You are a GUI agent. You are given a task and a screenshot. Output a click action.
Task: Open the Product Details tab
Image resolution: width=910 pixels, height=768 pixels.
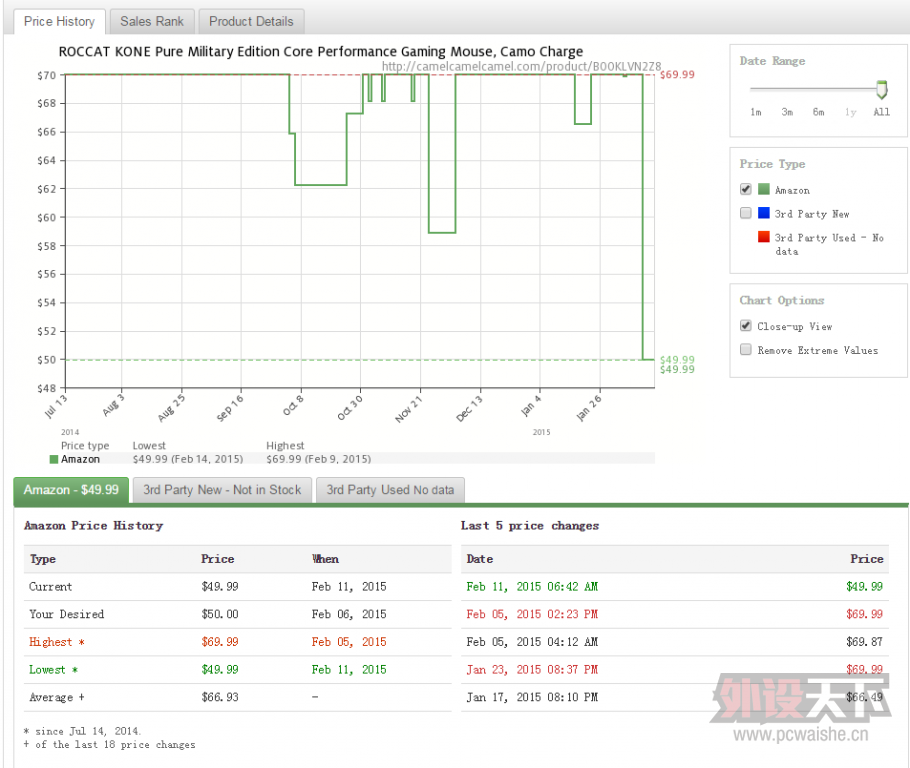pos(251,21)
